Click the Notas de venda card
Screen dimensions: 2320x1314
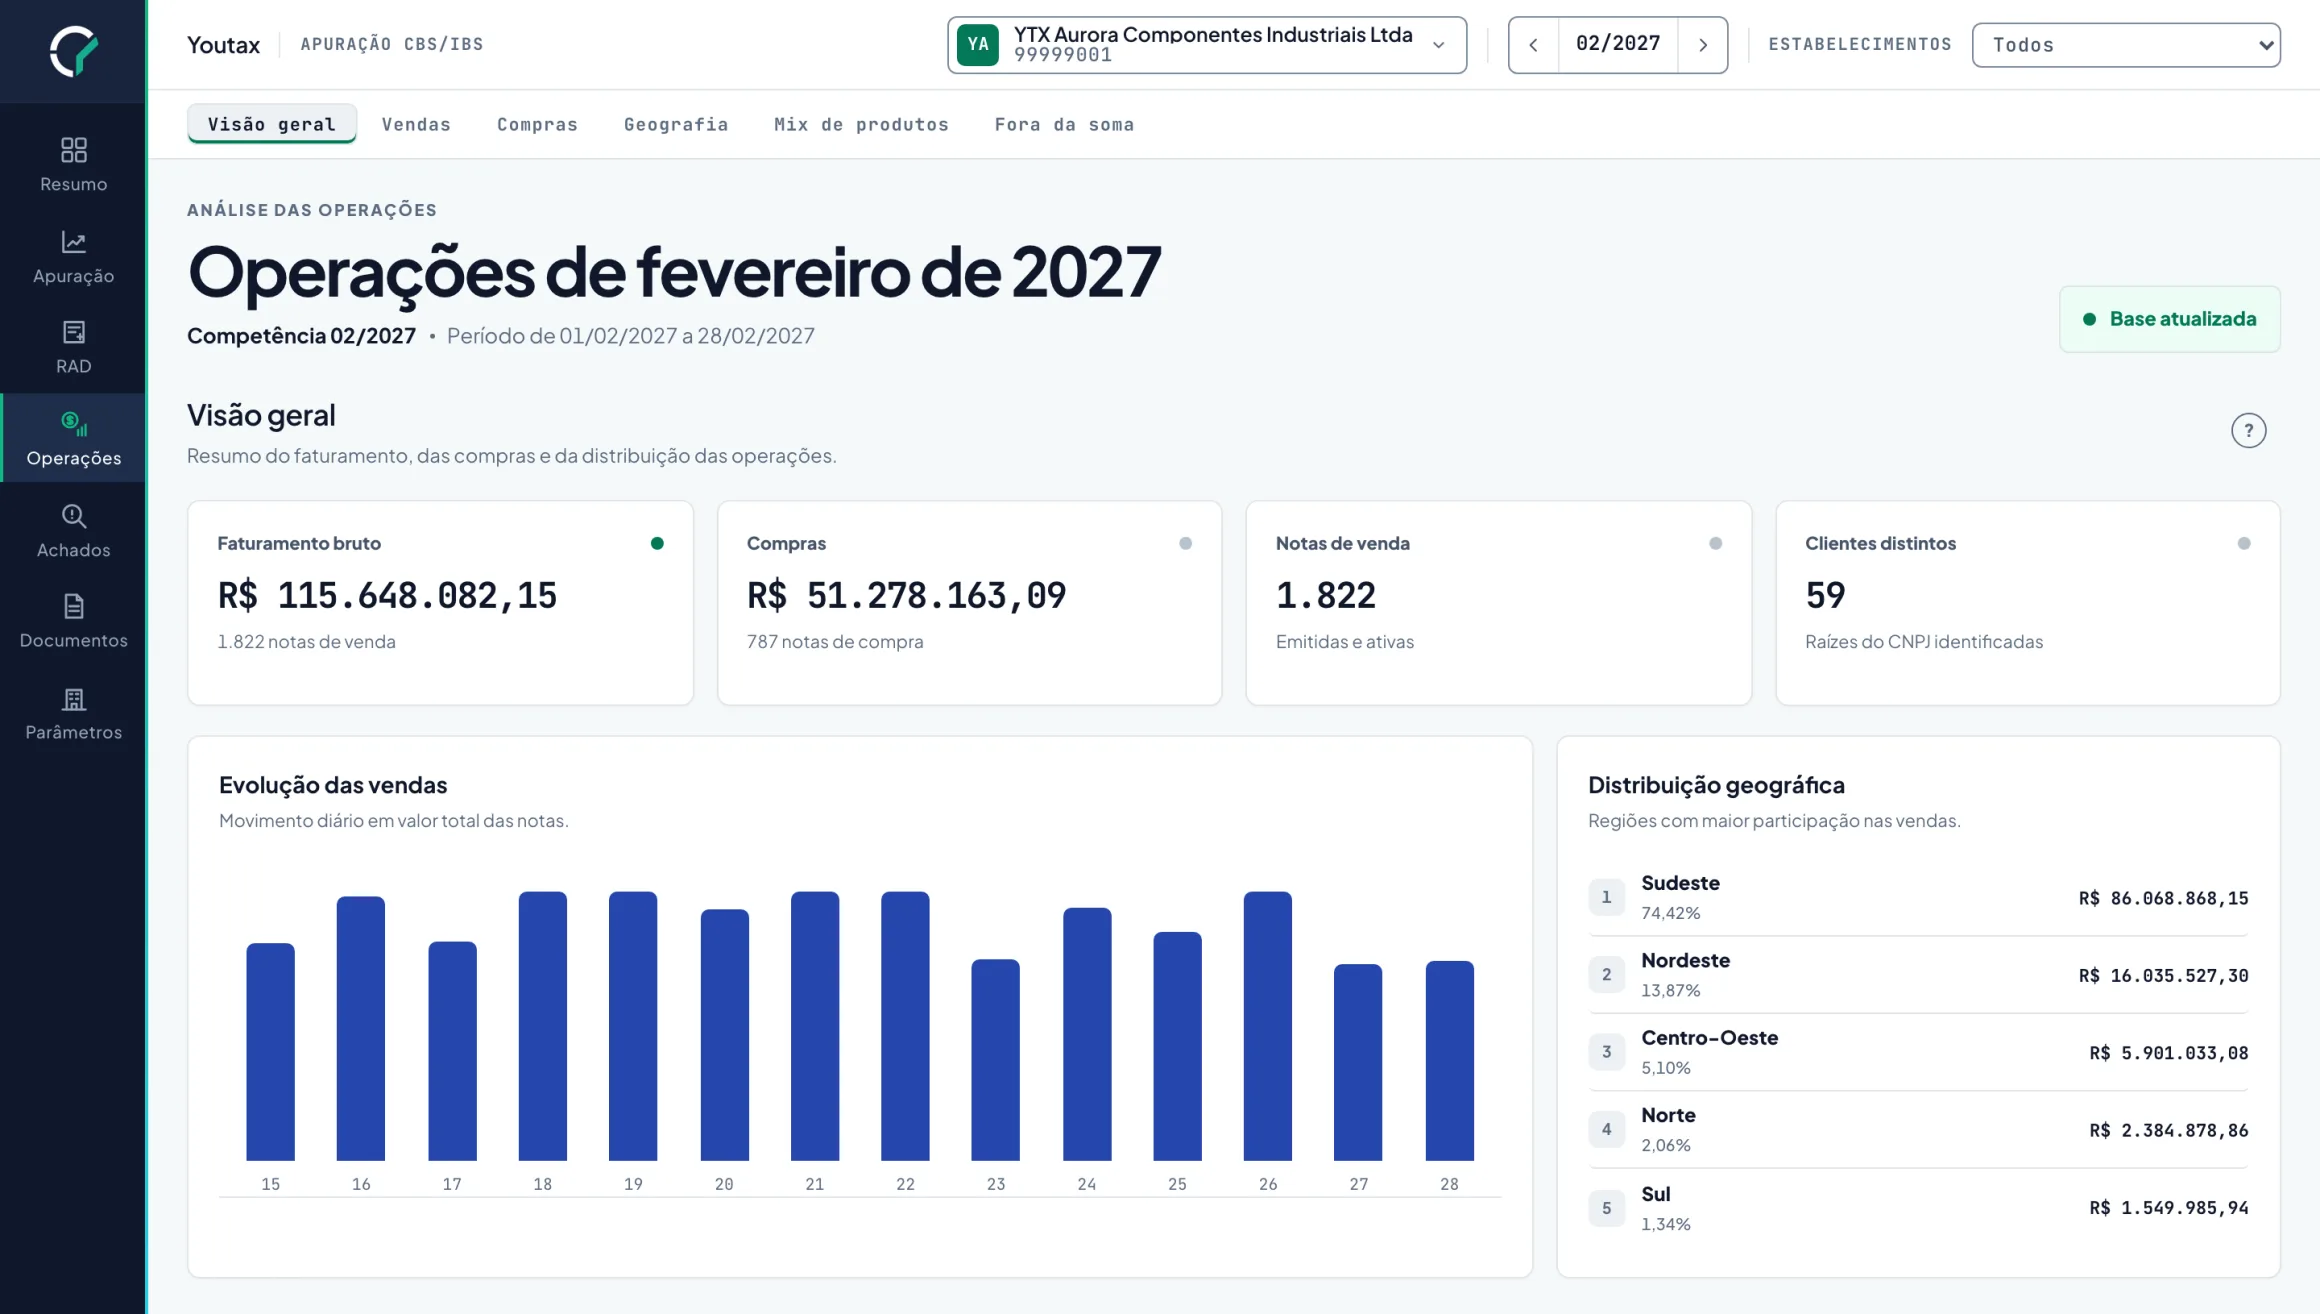[1498, 603]
